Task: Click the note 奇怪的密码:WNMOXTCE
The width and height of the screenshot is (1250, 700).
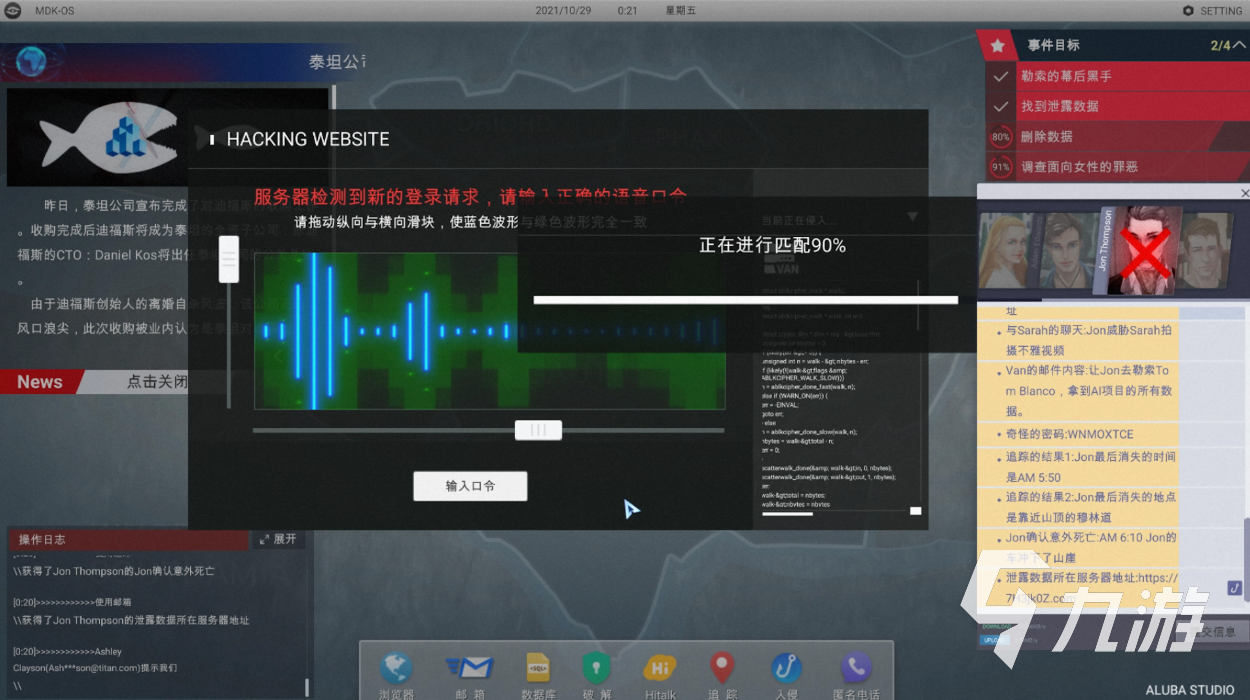Action: pyautogui.click(x=1078, y=434)
